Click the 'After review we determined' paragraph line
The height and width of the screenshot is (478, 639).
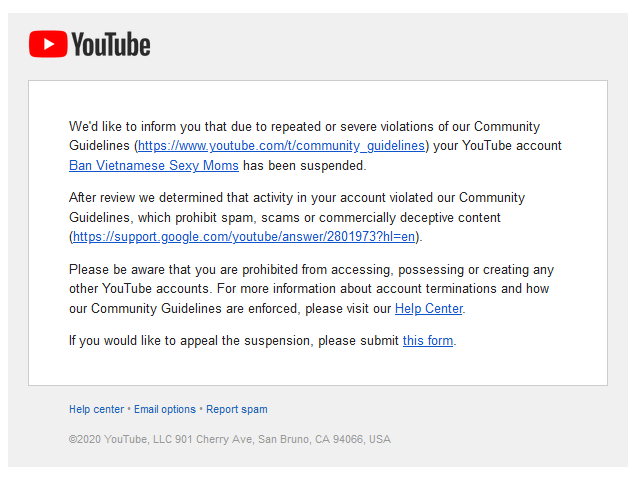tap(297, 198)
